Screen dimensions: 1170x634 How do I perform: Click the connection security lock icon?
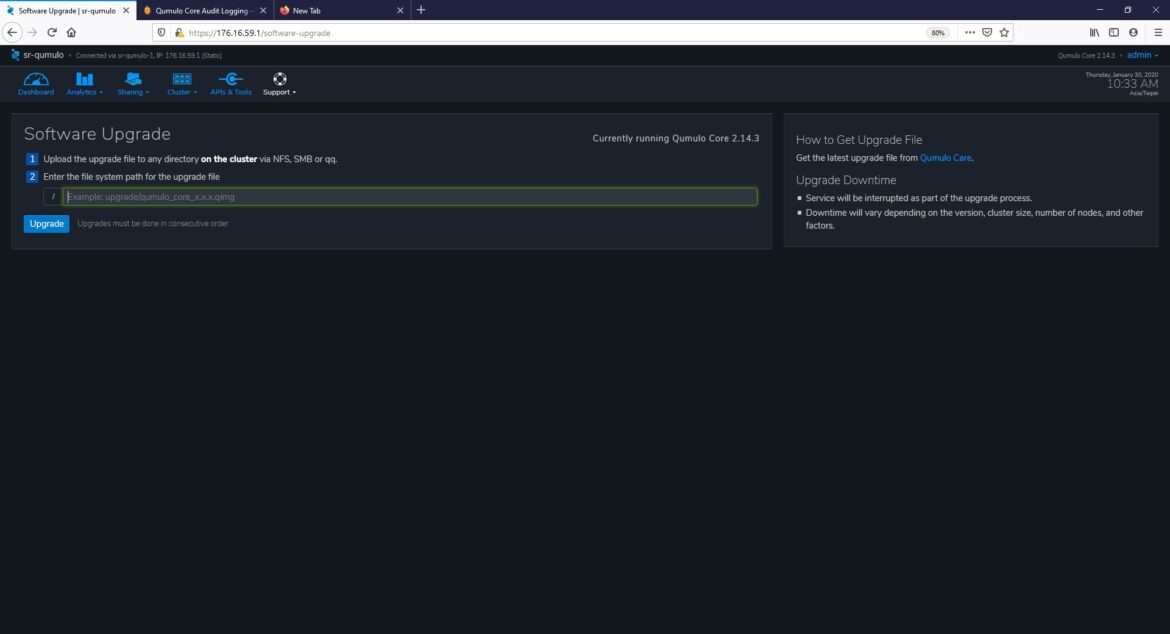[x=179, y=33]
